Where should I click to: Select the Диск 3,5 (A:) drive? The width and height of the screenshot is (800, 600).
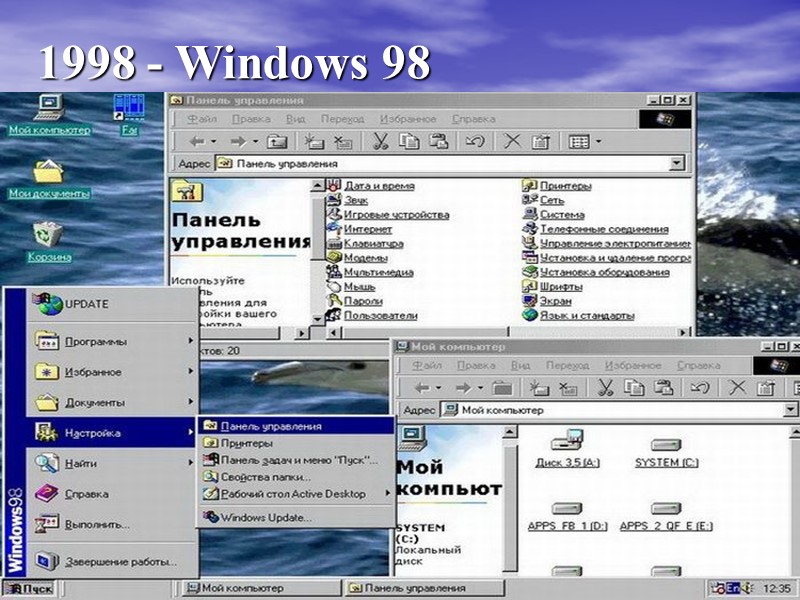[x=567, y=449]
